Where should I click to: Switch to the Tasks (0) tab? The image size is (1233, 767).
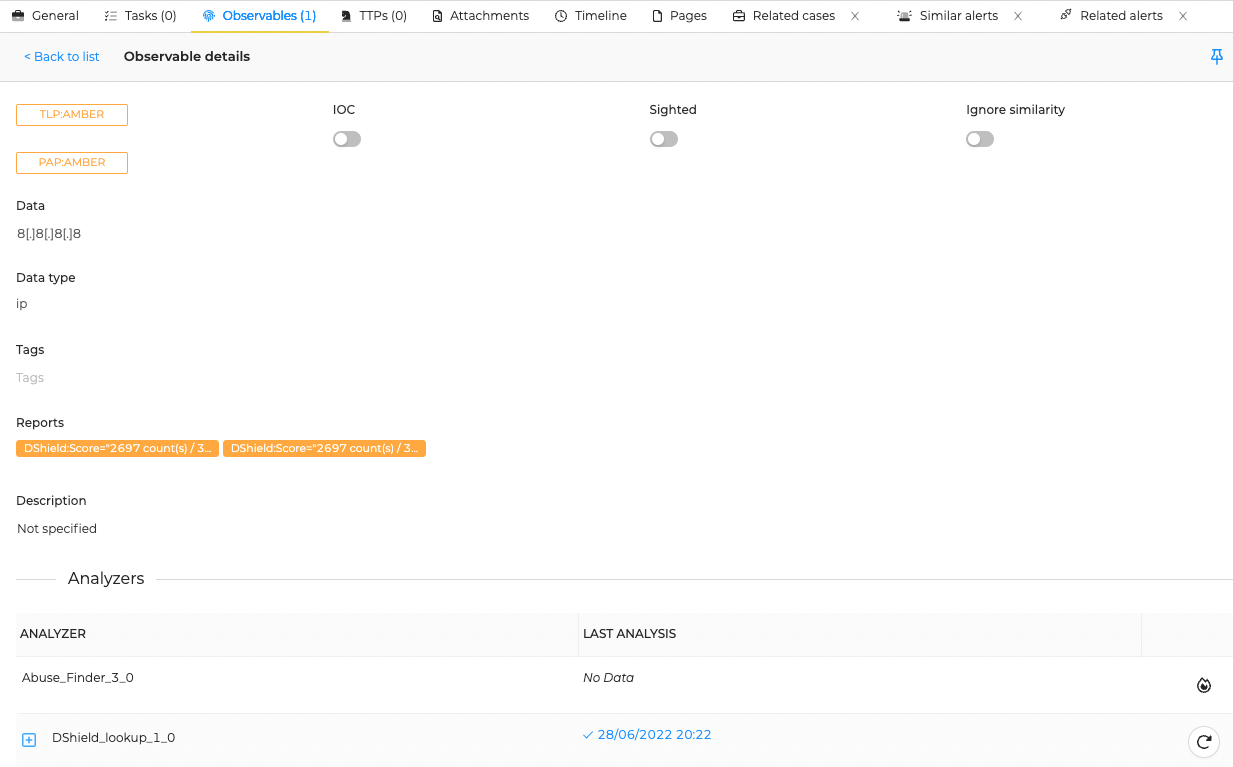pos(141,16)
